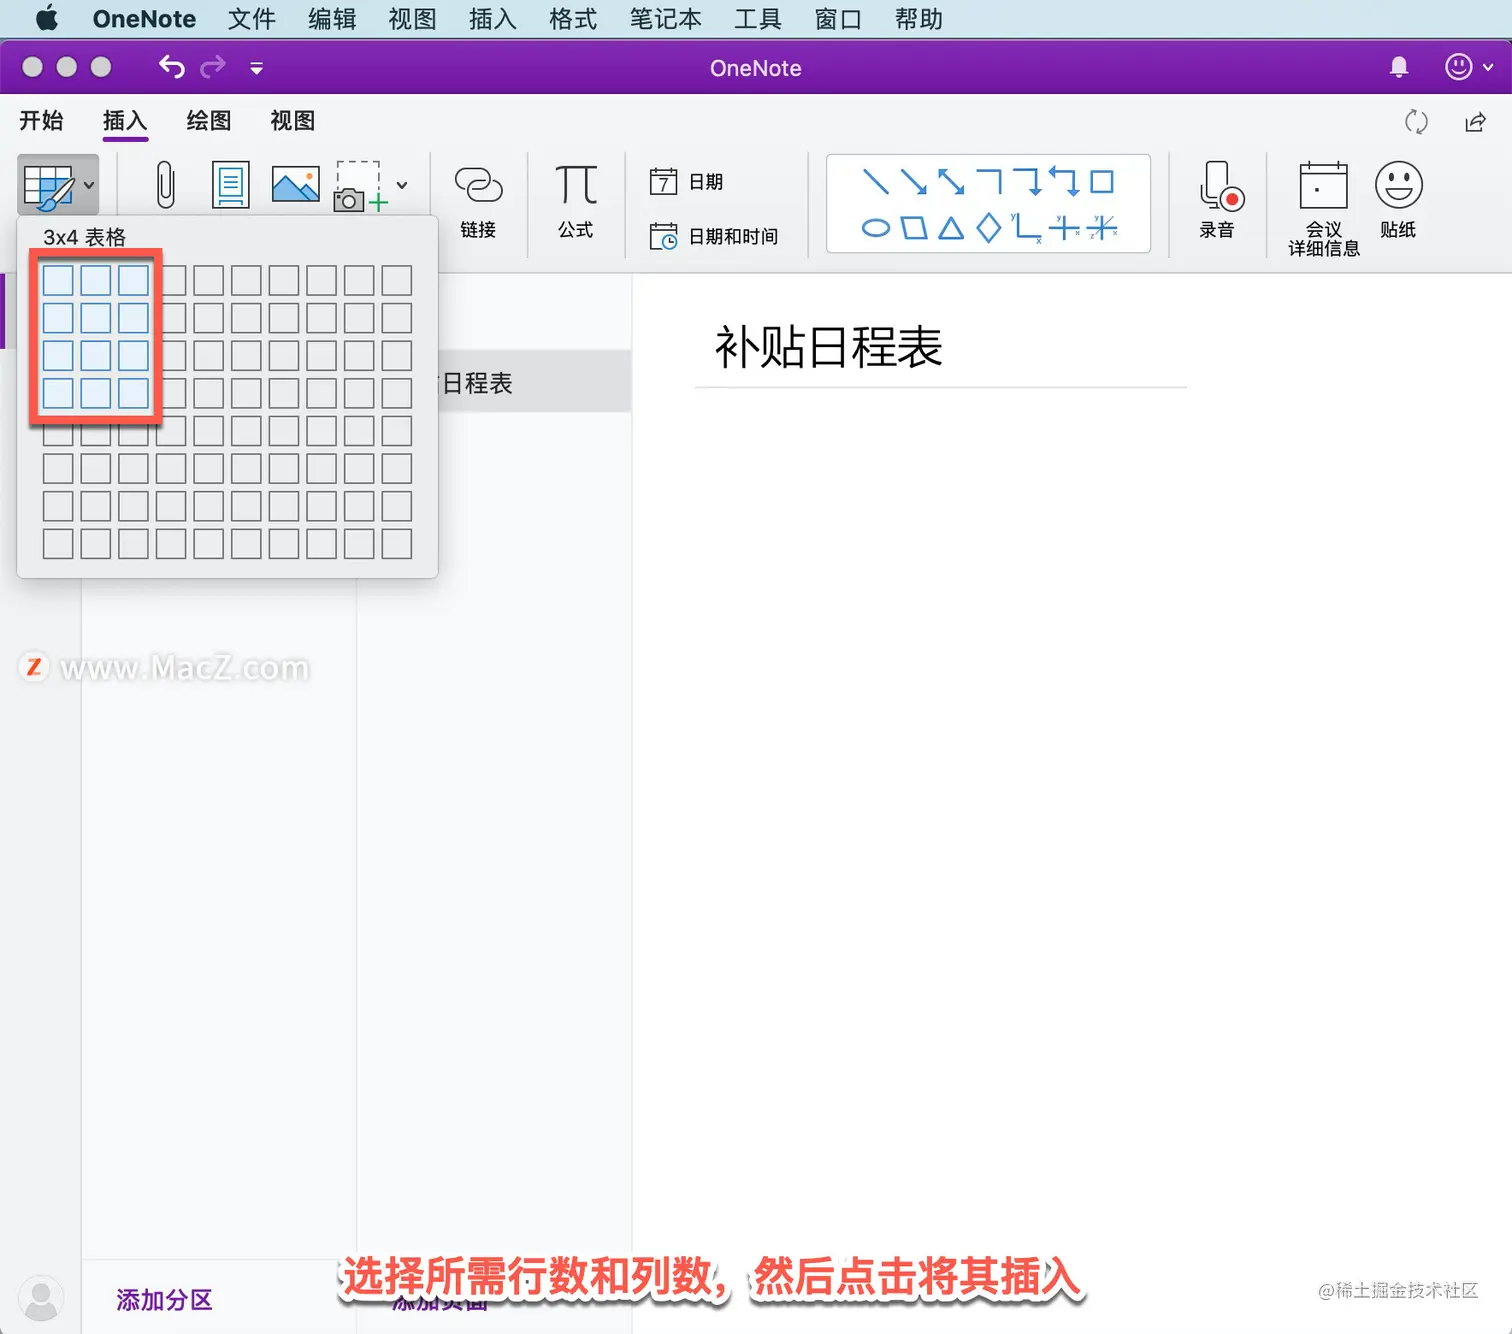Insert today's date with 日期
The height and width of the screenshot is (1334, 1512).
687,181
